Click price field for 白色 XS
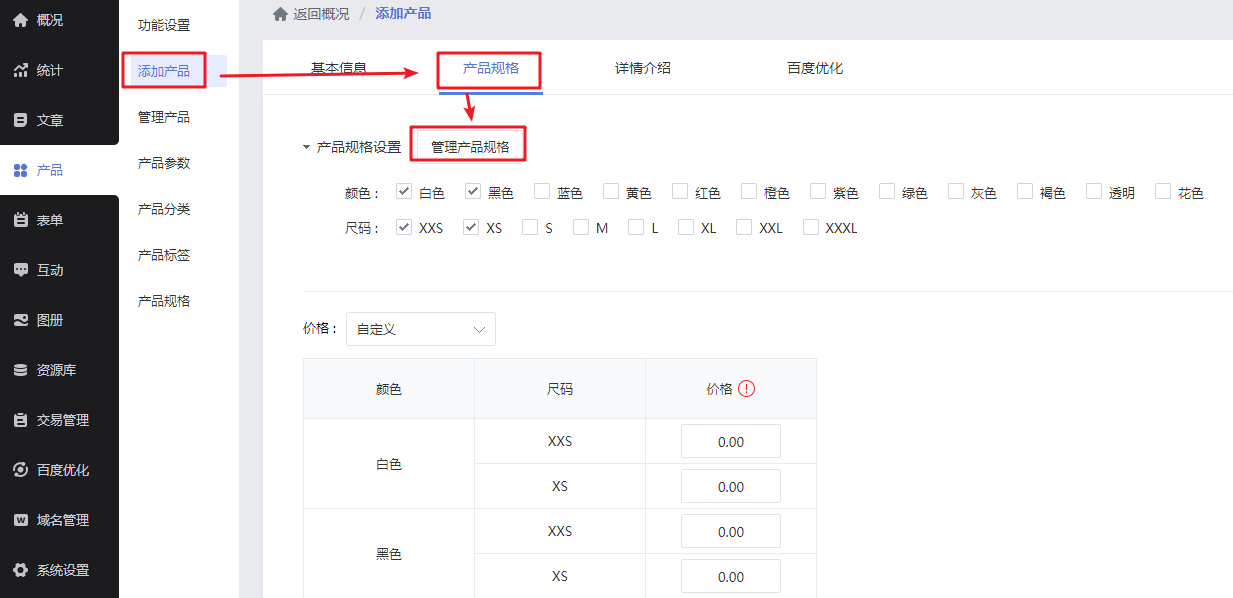 click(x=731, y=486)
